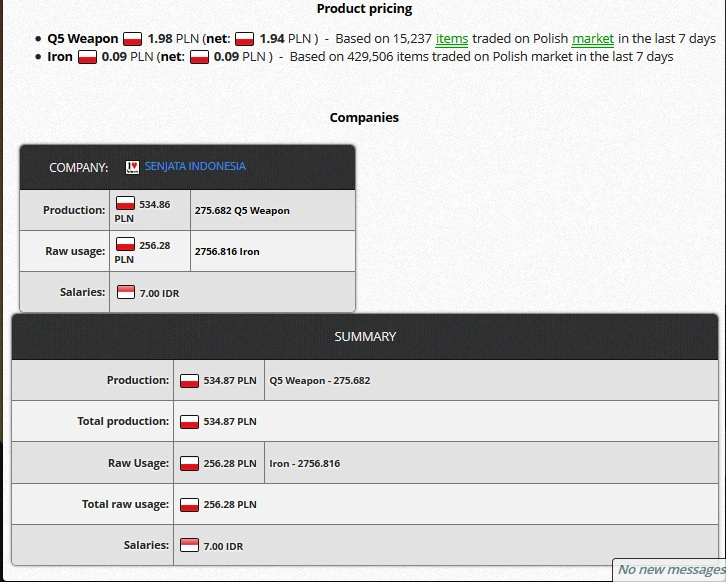Click flag in summary Total production row
The width and height of the screenshot is (726, 582).
click(189, 422)
